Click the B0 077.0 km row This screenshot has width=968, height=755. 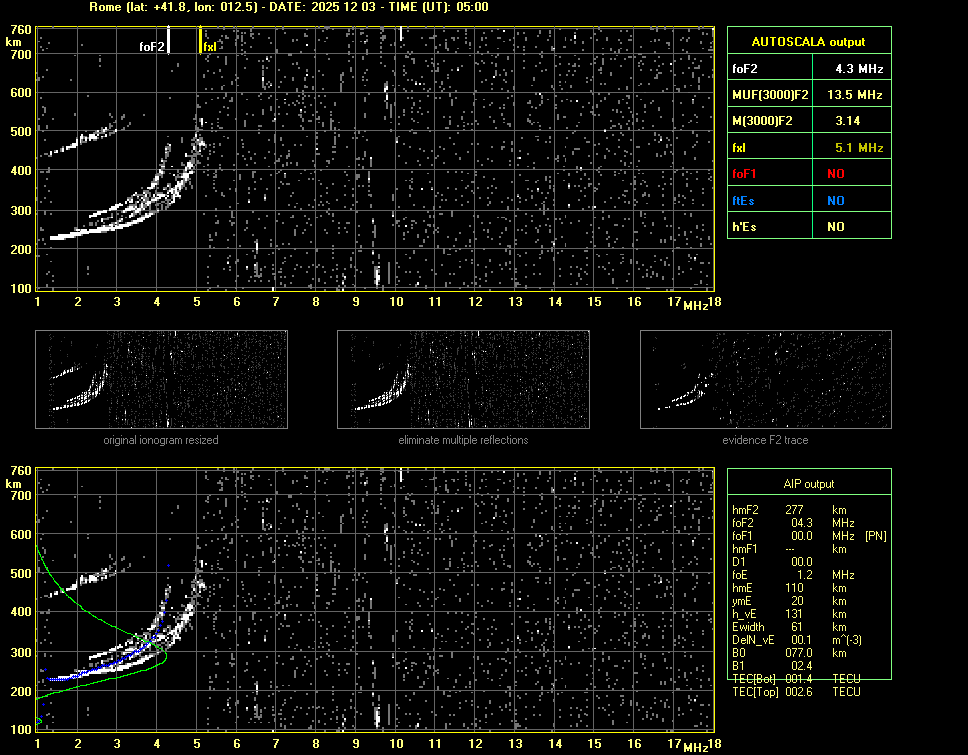[790, 653]
